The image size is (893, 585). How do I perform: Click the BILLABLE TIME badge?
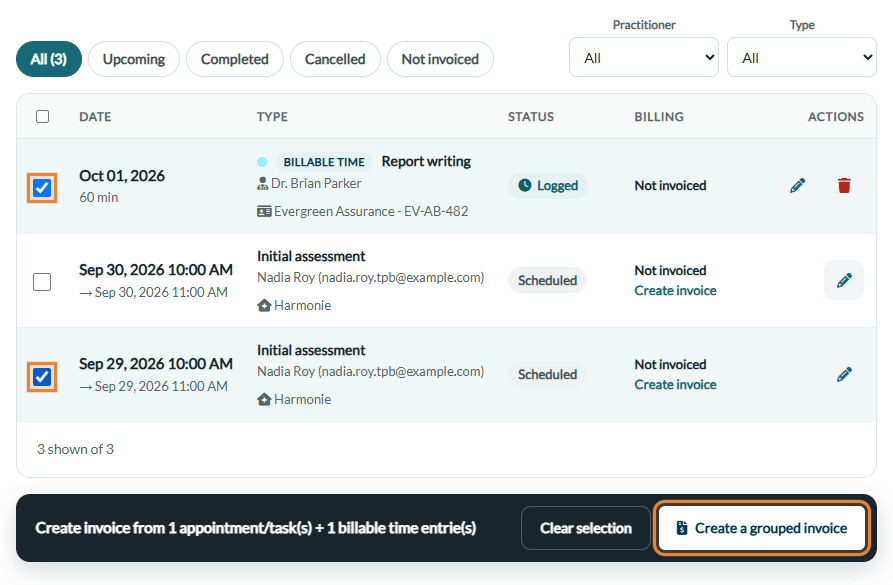point(324,162)
